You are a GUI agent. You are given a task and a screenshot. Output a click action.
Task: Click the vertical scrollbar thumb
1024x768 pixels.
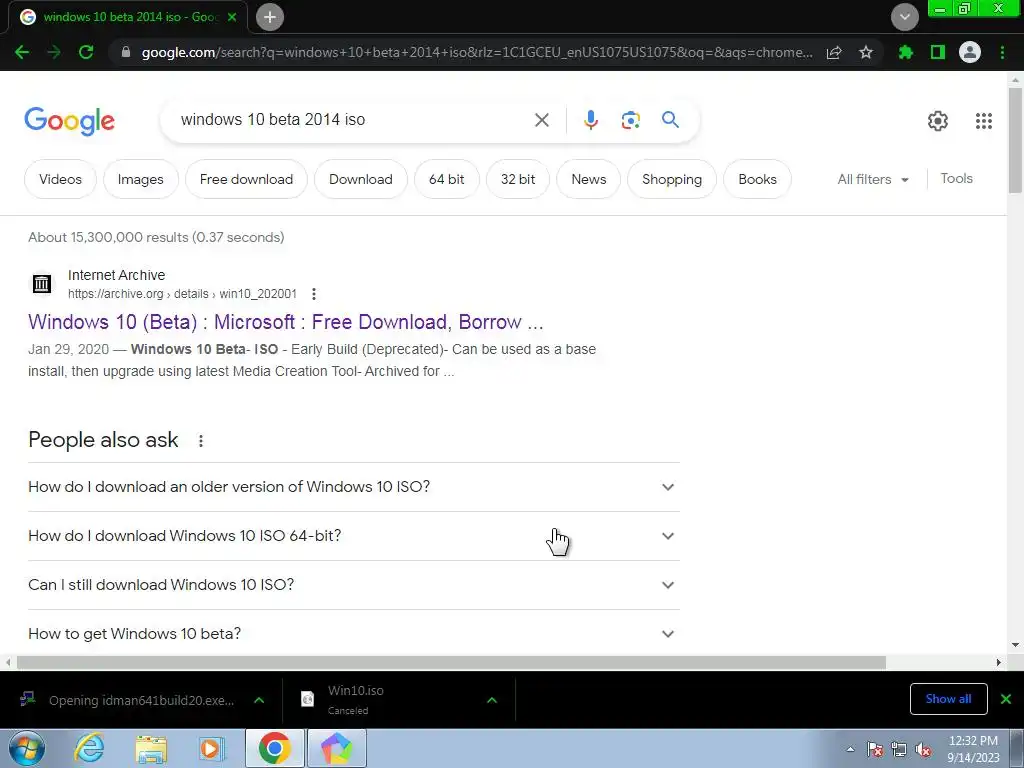1015,140
